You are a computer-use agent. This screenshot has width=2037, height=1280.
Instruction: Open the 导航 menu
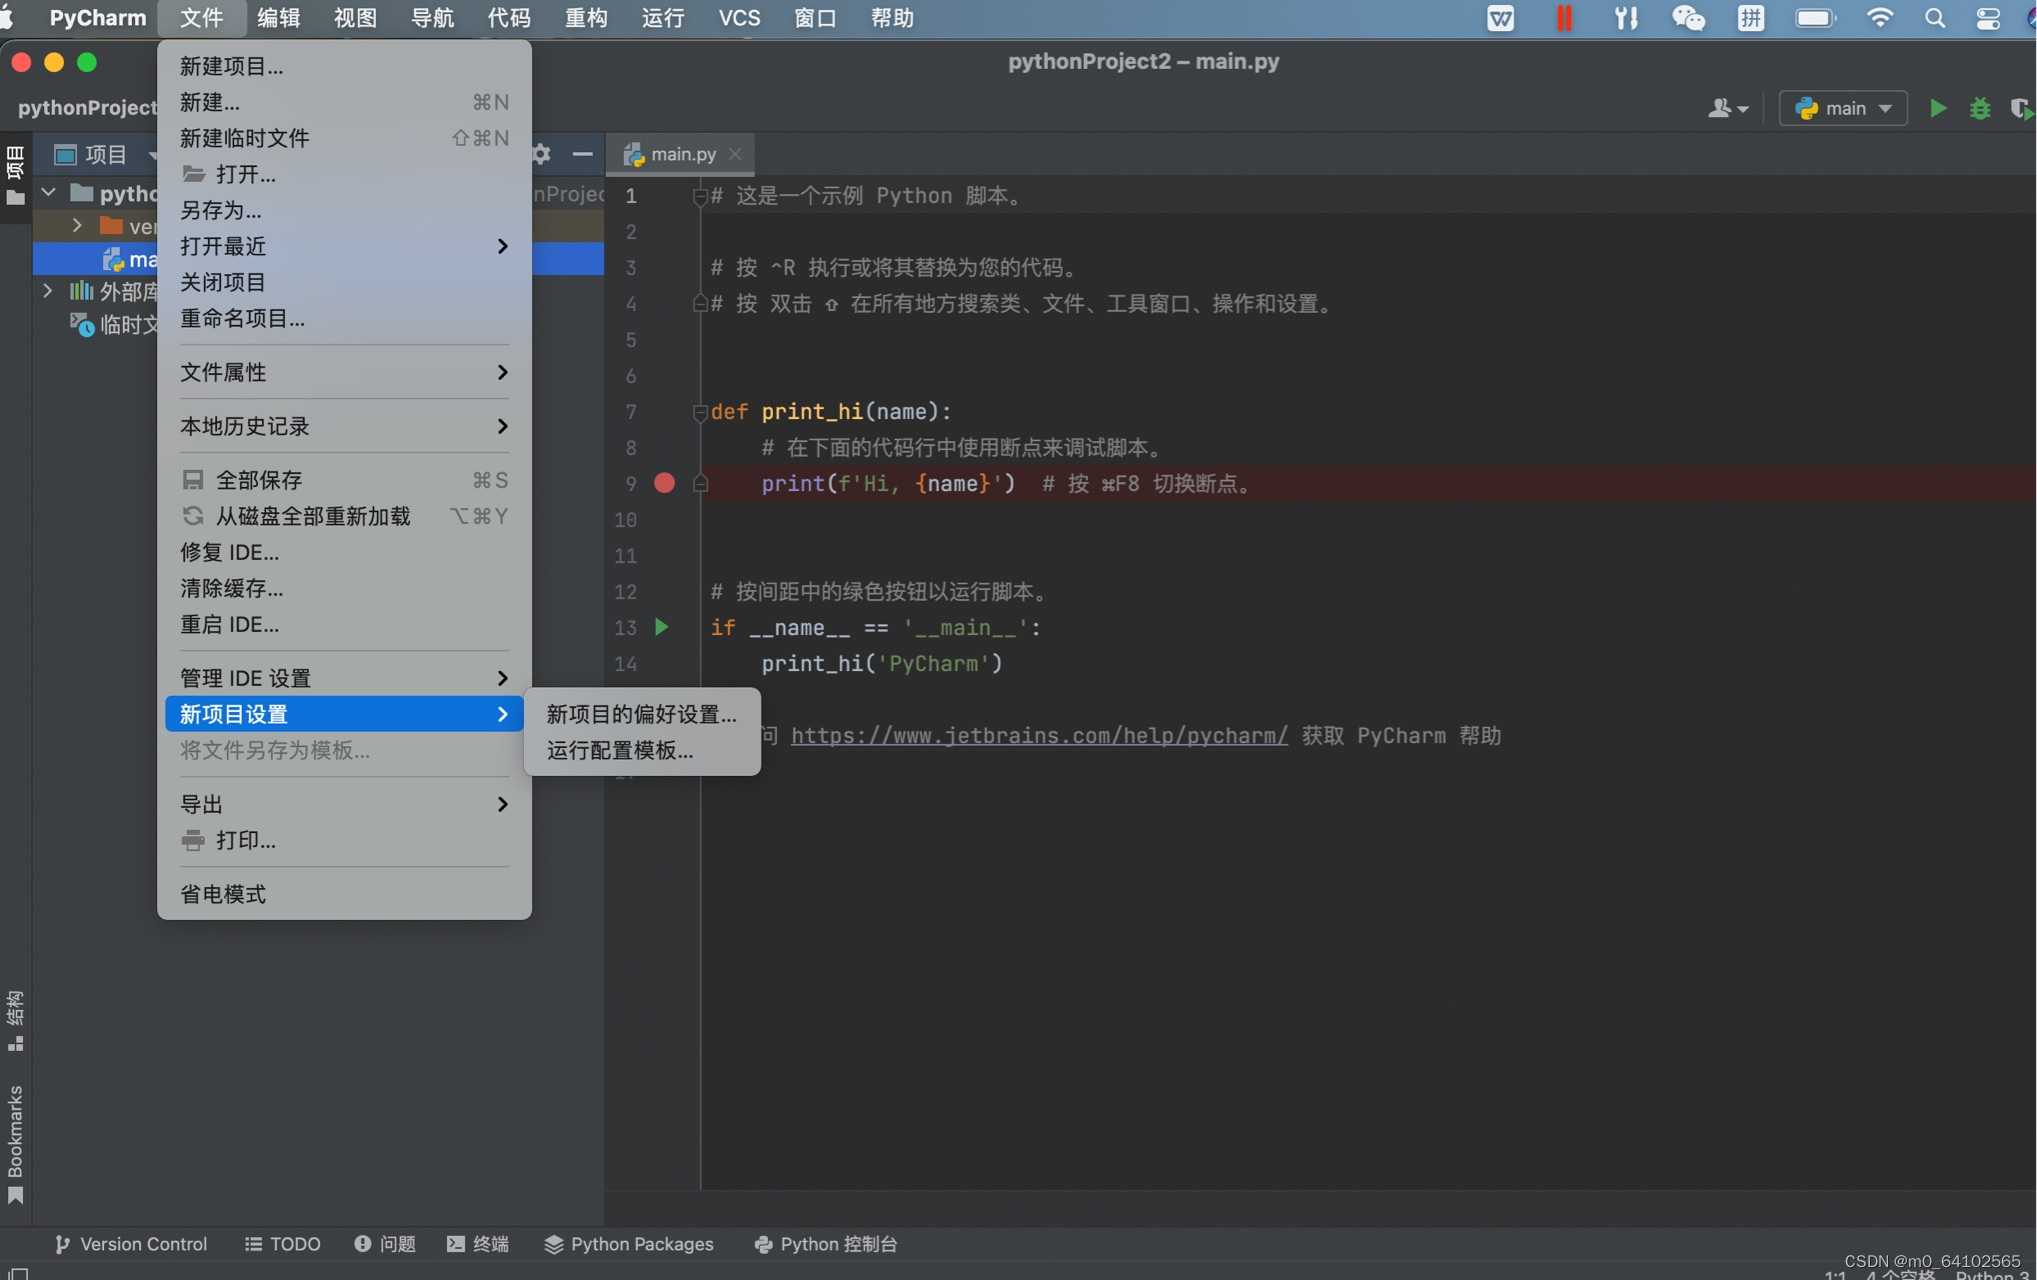point(433,18)
